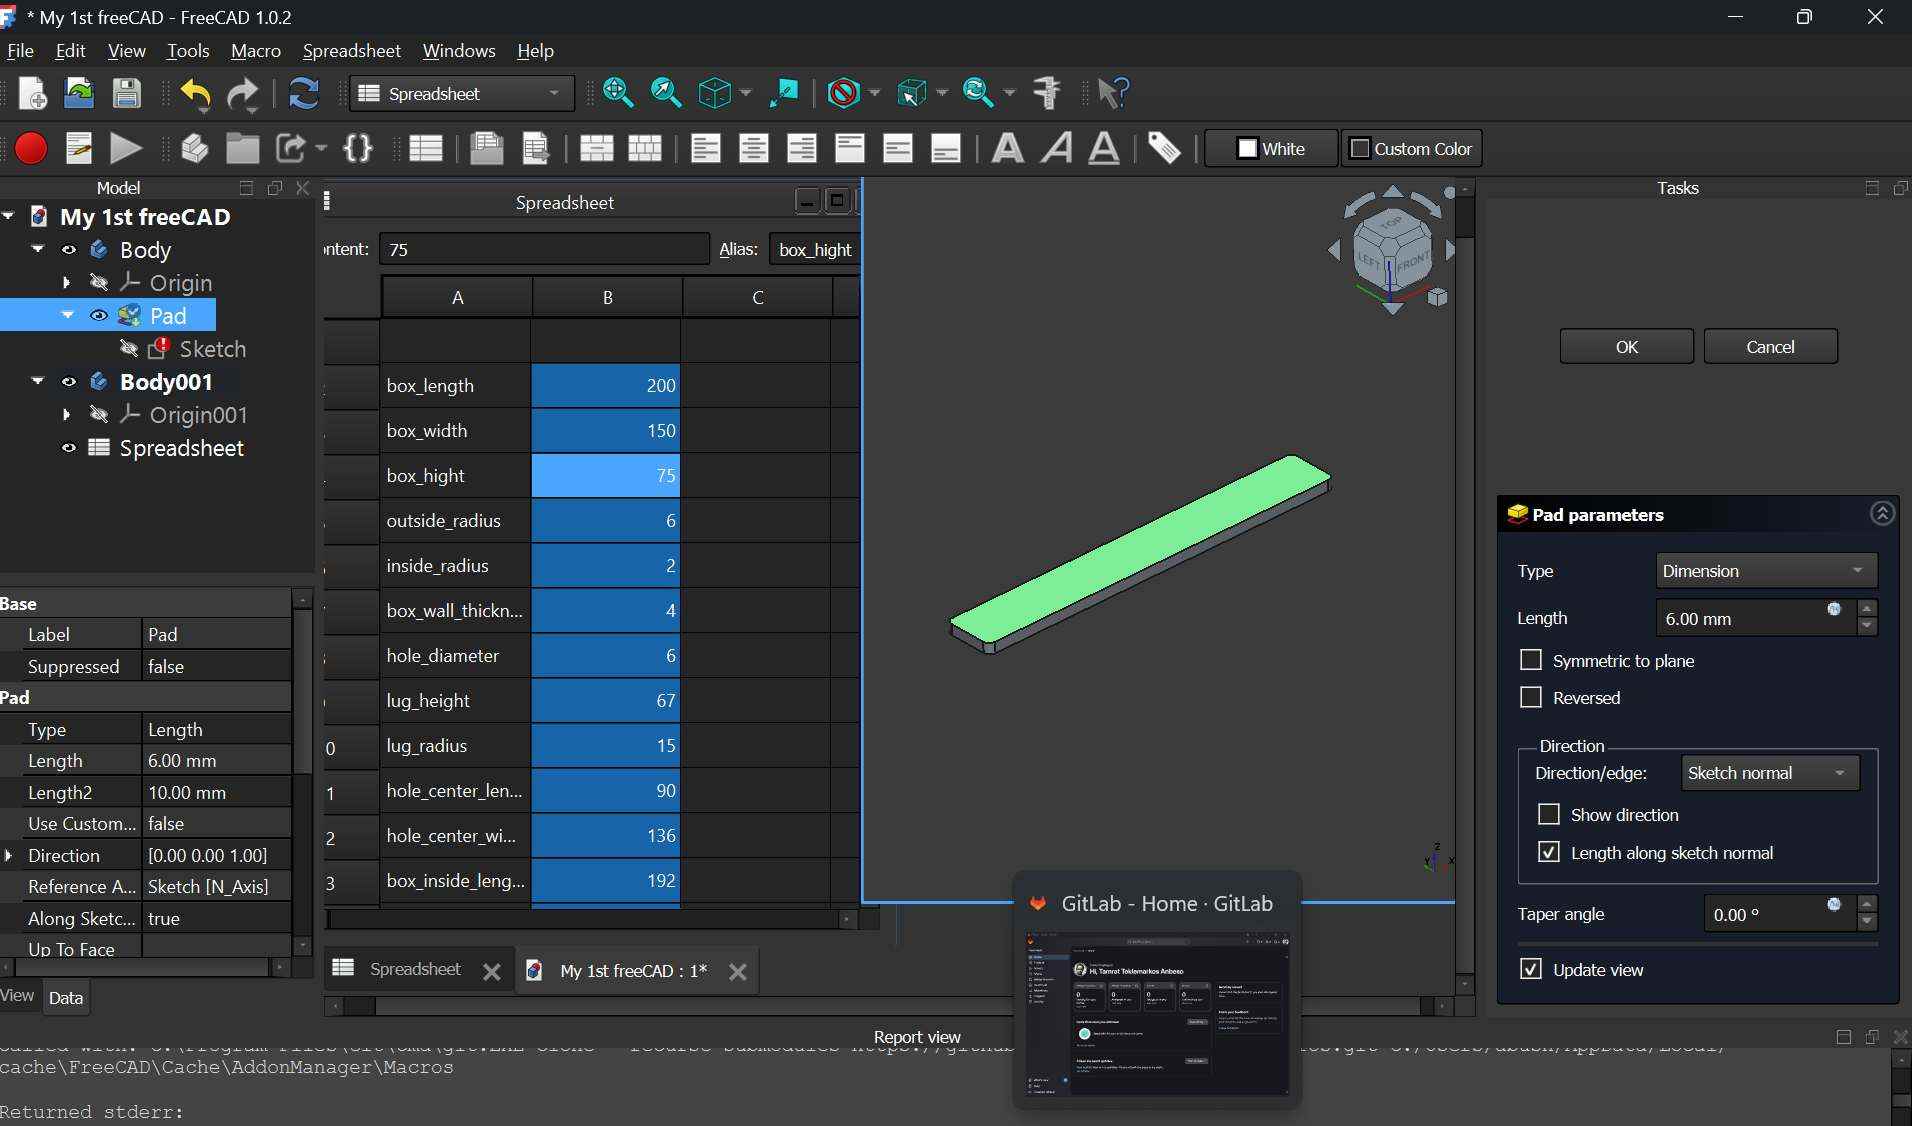Screen dimensions: 1912x1126
Task: Enable the Symmetric to plane checkbox
Action: (1530, 660)
